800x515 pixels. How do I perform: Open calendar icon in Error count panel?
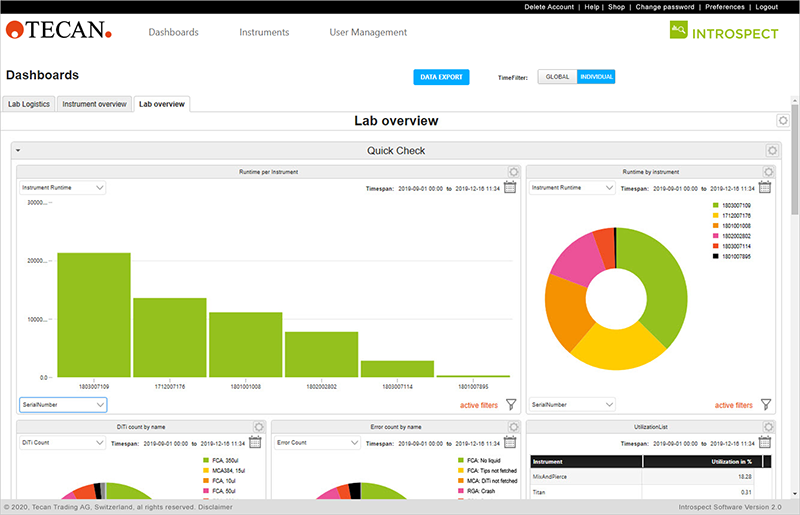[x=509, y=442]
